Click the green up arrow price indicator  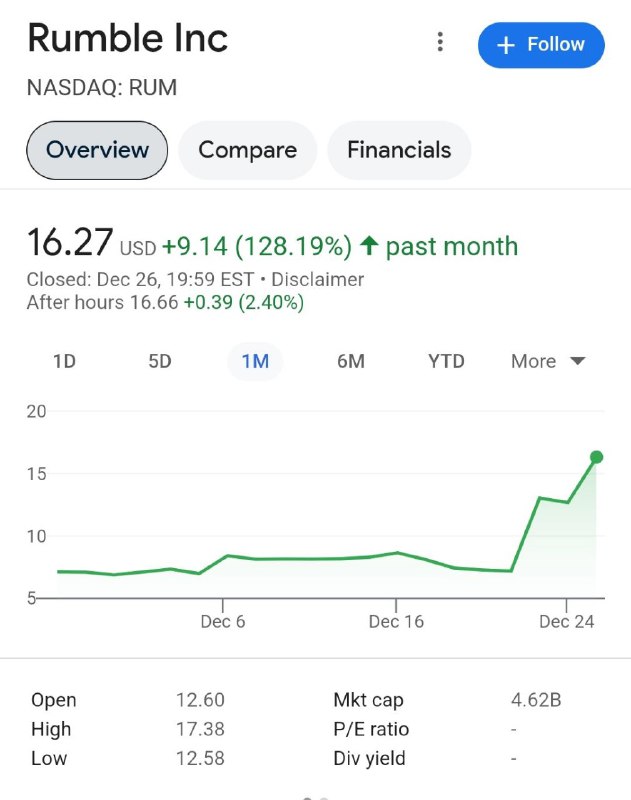pyautogui.click(x=369, y=246)
